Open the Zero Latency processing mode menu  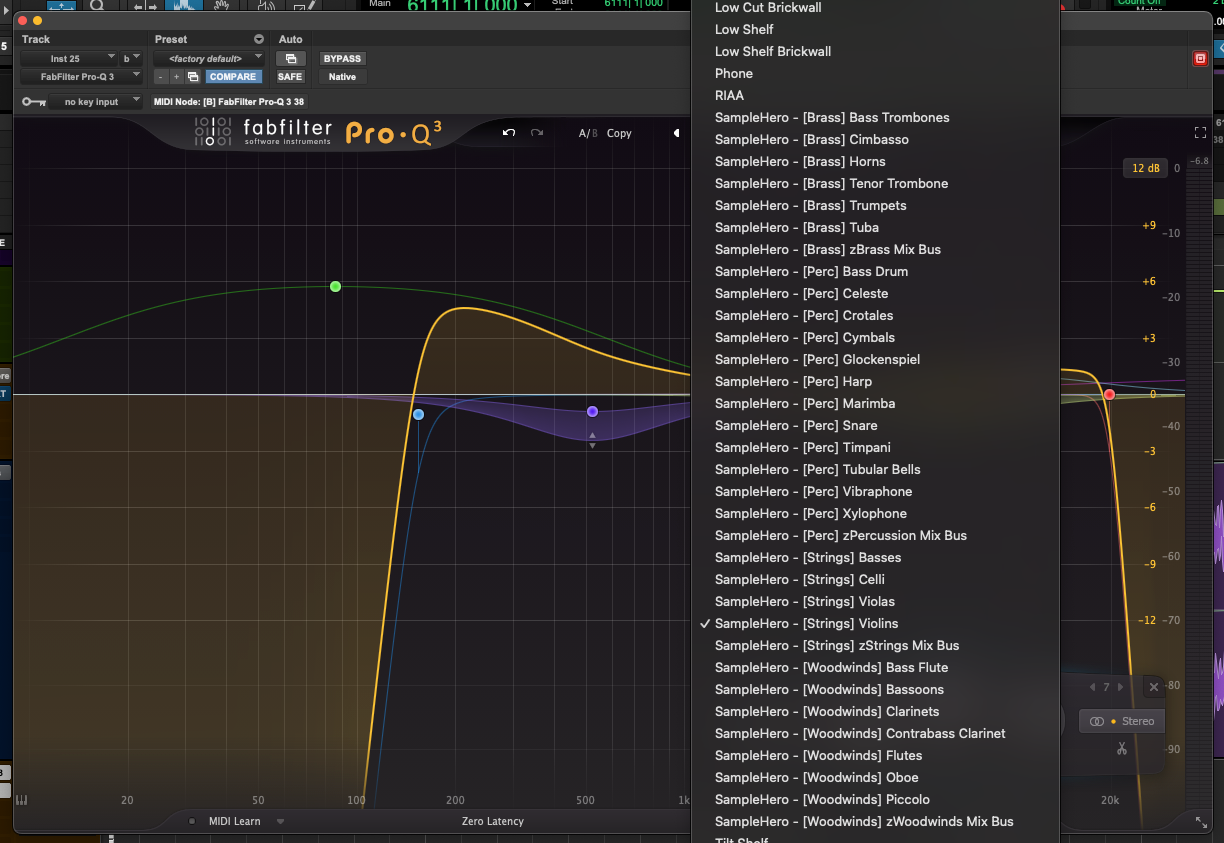[x=492, y=822]
